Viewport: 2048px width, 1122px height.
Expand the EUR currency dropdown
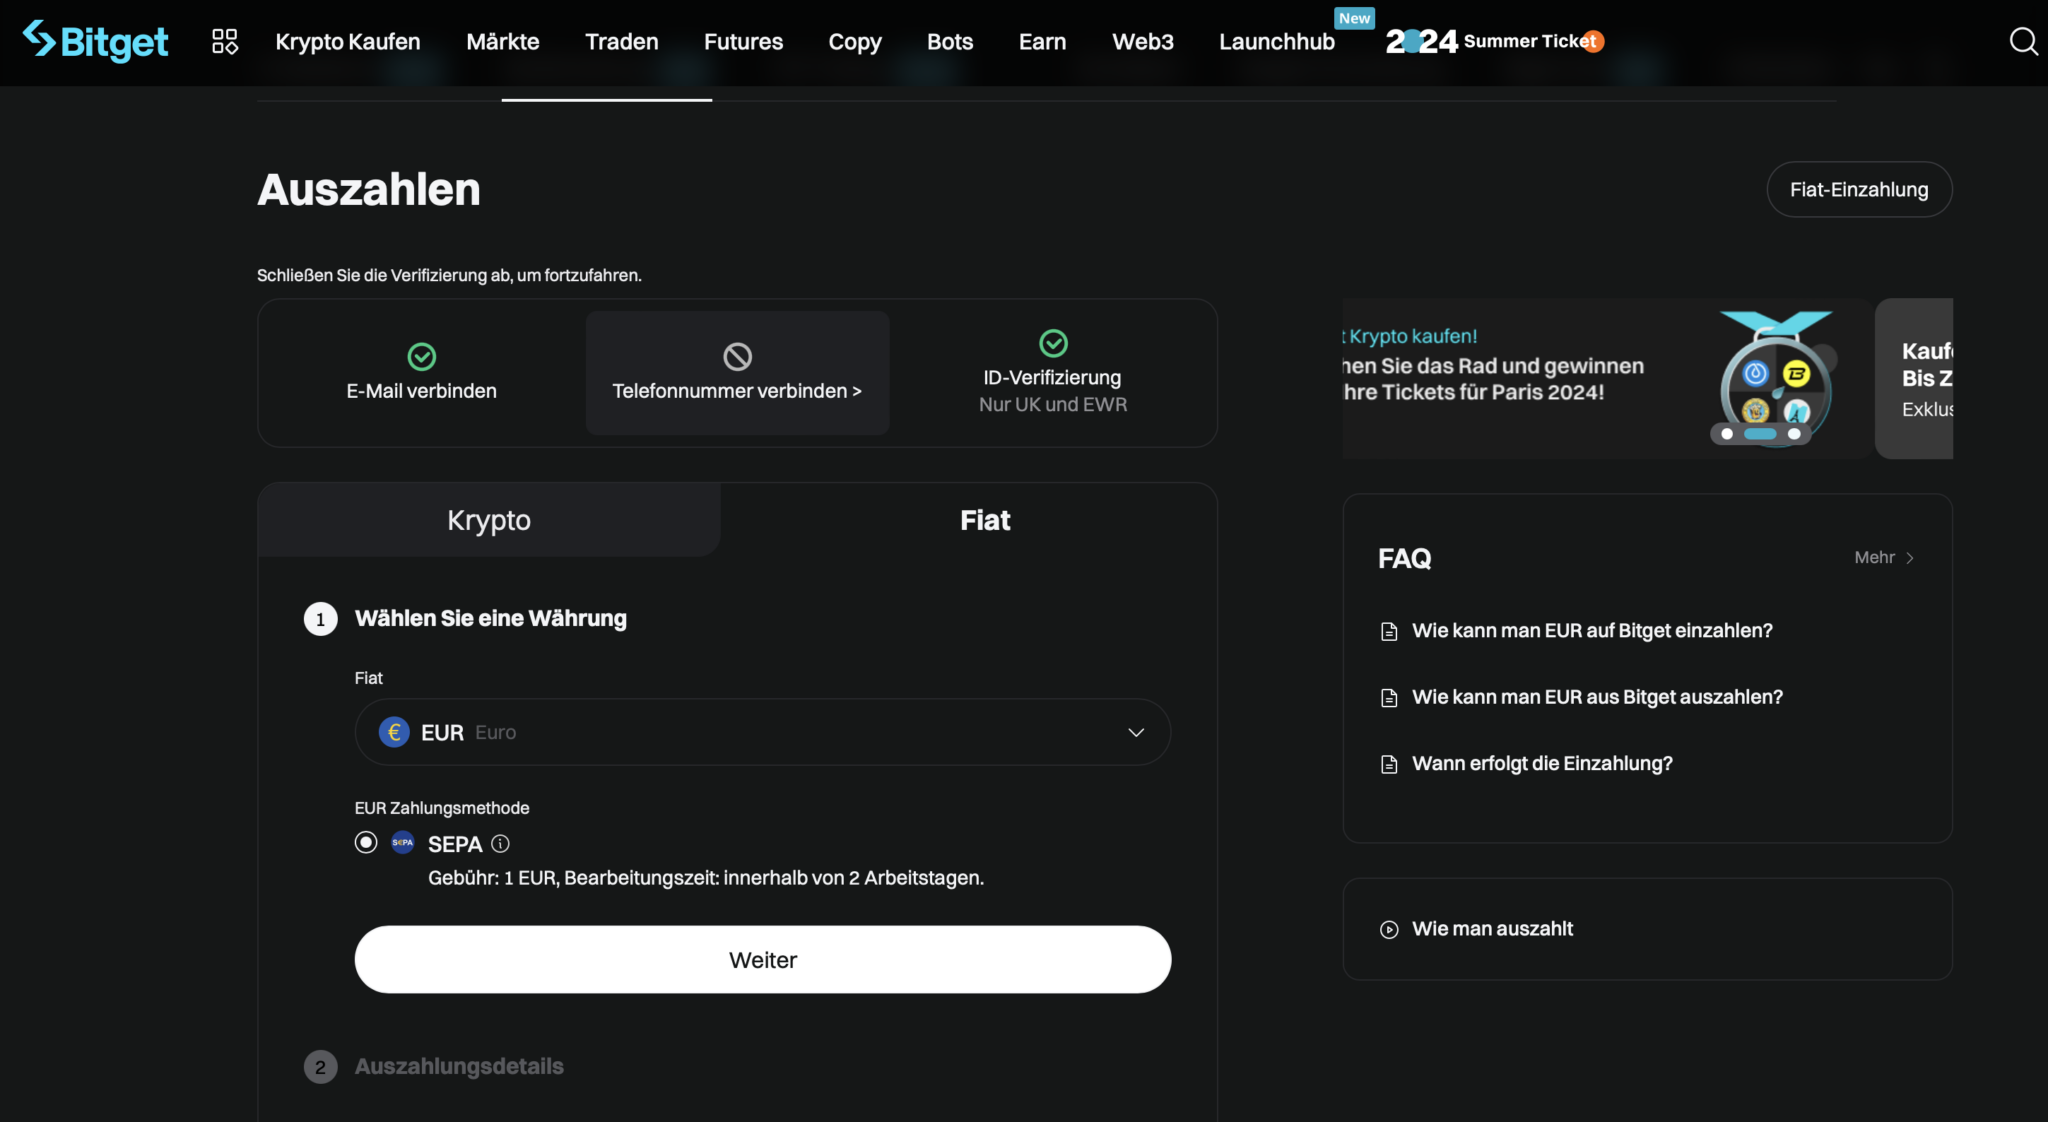(x=1136, y=732)
